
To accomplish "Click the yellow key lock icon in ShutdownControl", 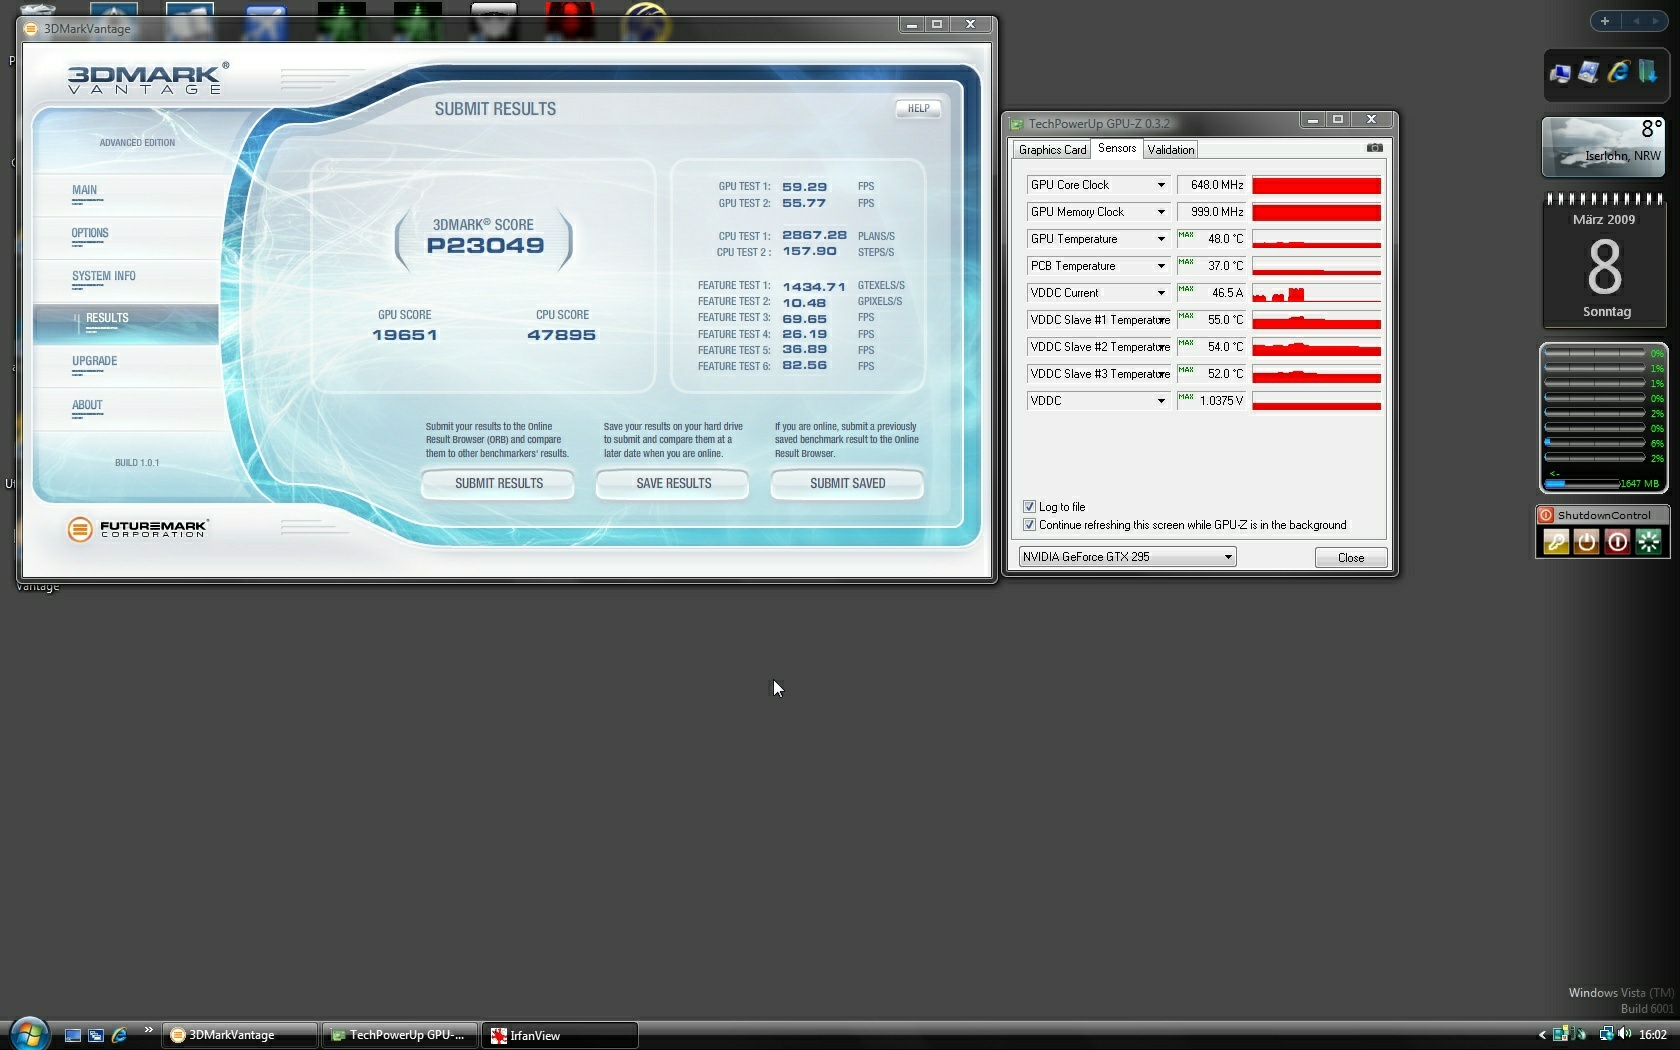I will (1556, 542).
